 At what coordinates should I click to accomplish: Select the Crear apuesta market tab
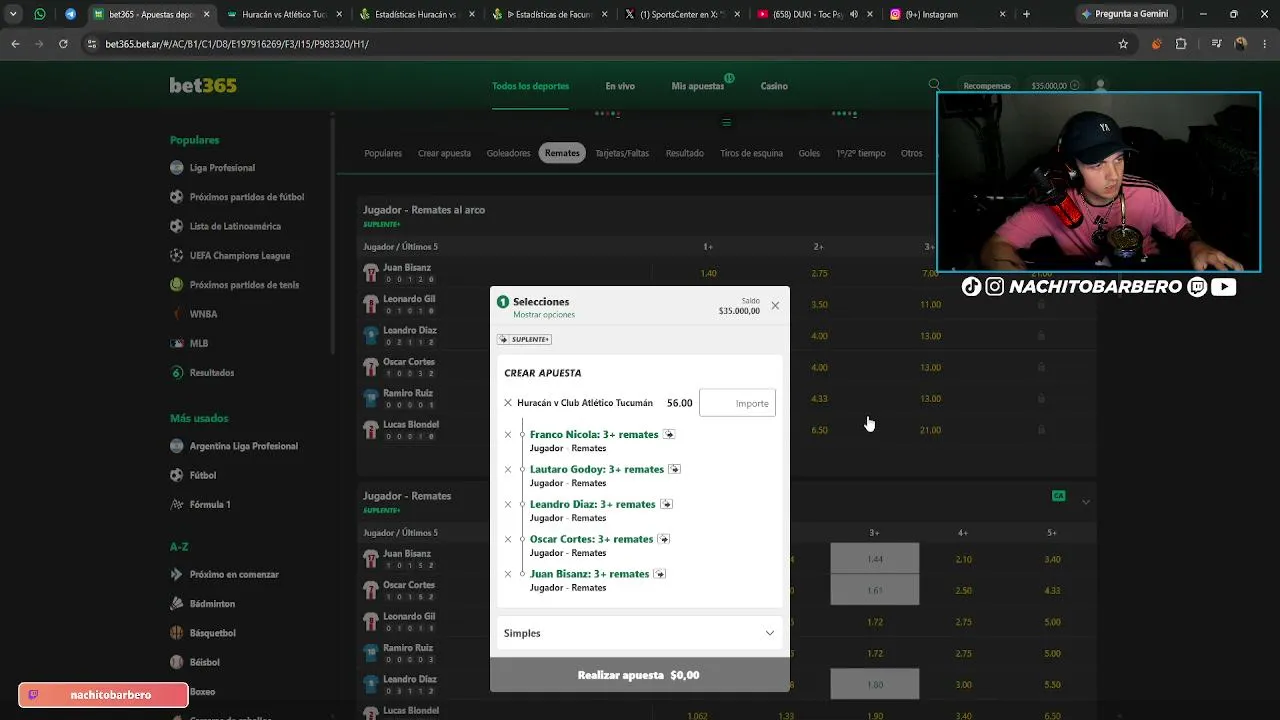(444, 153)
